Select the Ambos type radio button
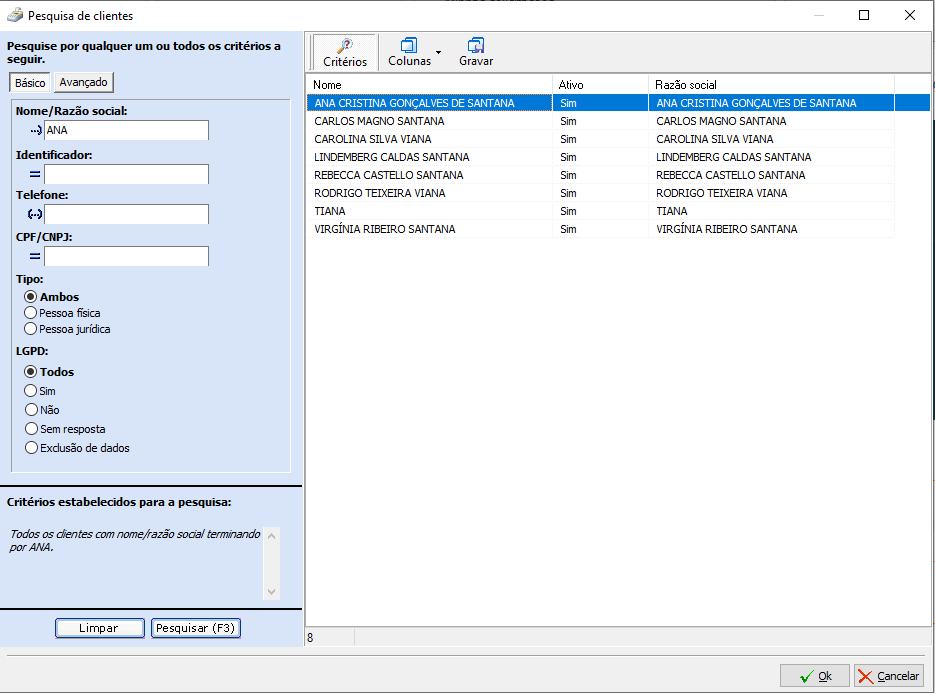The width and height of the screenshot is (935, 693). [30, 296]
